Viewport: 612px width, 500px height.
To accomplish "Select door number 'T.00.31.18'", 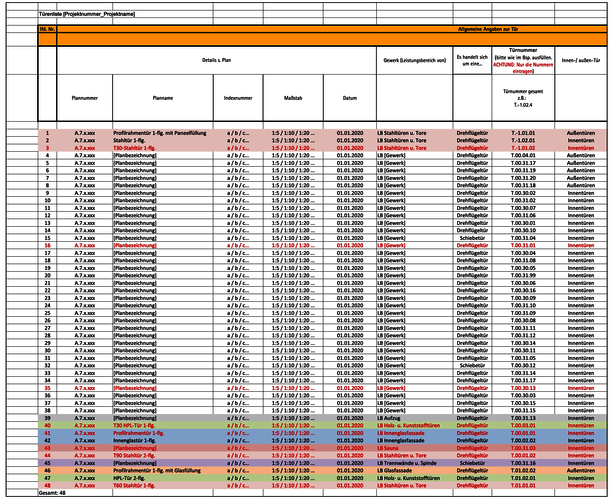I will [523, 185].
